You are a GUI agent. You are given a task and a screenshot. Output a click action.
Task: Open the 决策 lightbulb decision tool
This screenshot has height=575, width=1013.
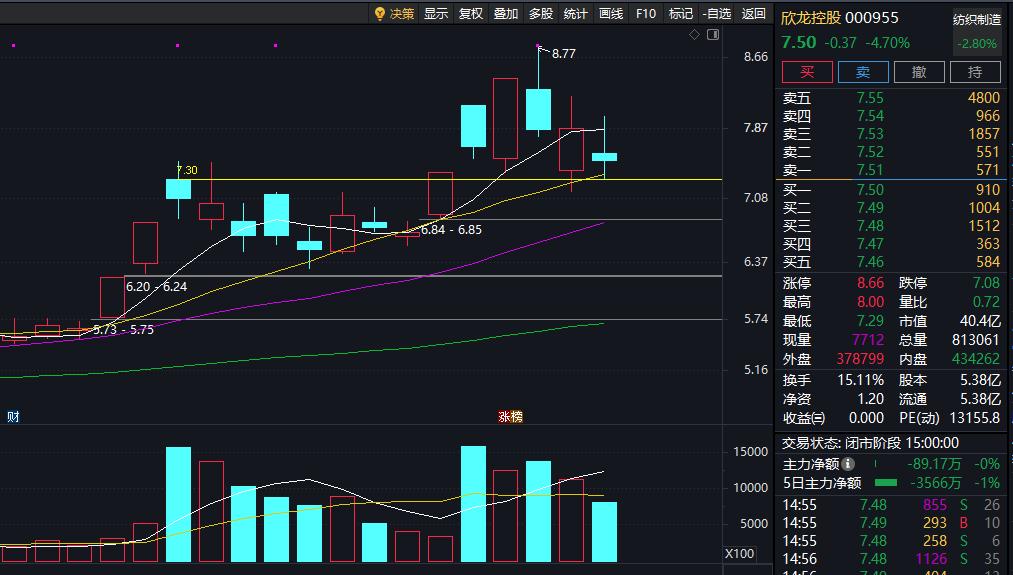pos(394,14)
